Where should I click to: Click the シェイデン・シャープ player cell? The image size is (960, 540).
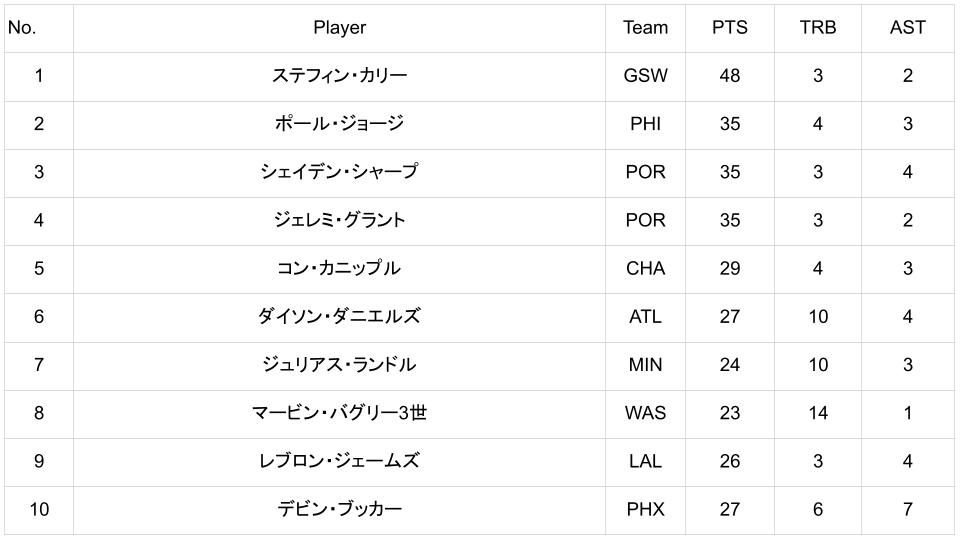coord(339,172)
